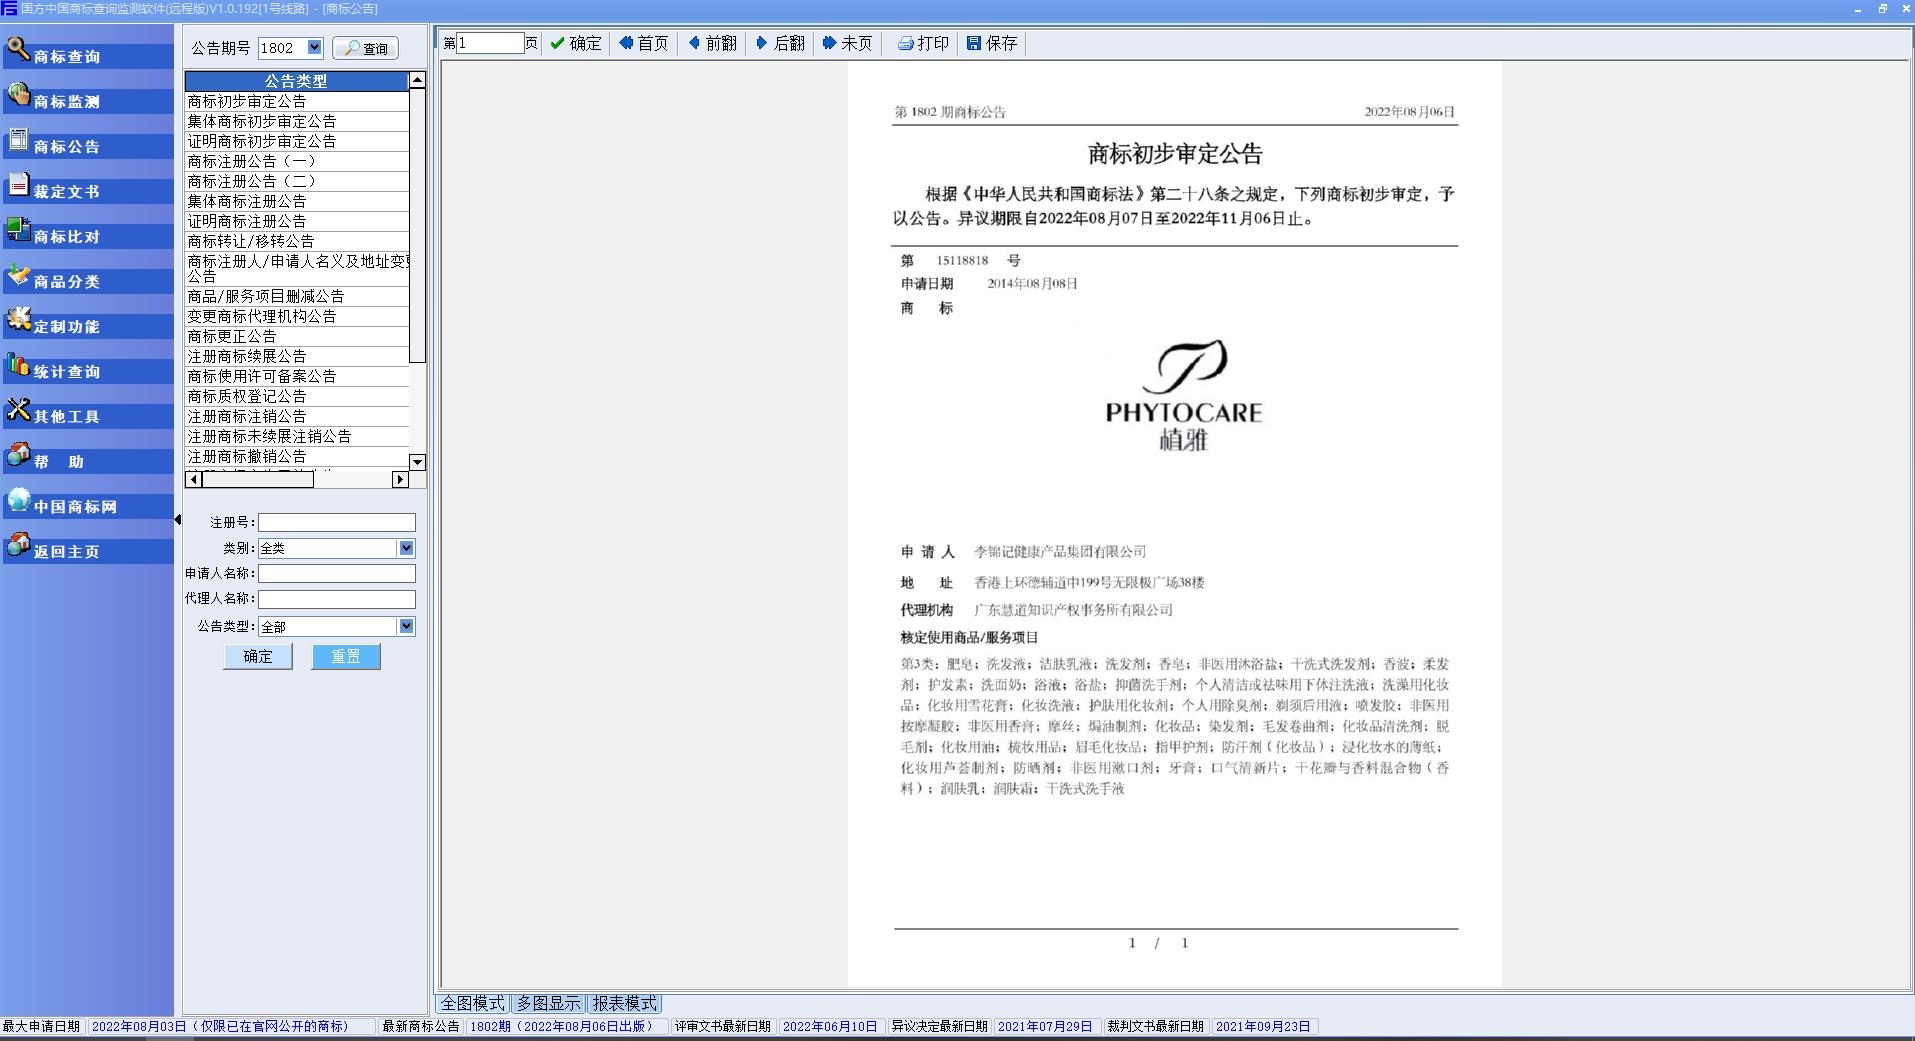Open 定制功能 custom functions in sidebar
Screen dimensions: 1915x1041
pyautogui.click(x=88, y=323)
